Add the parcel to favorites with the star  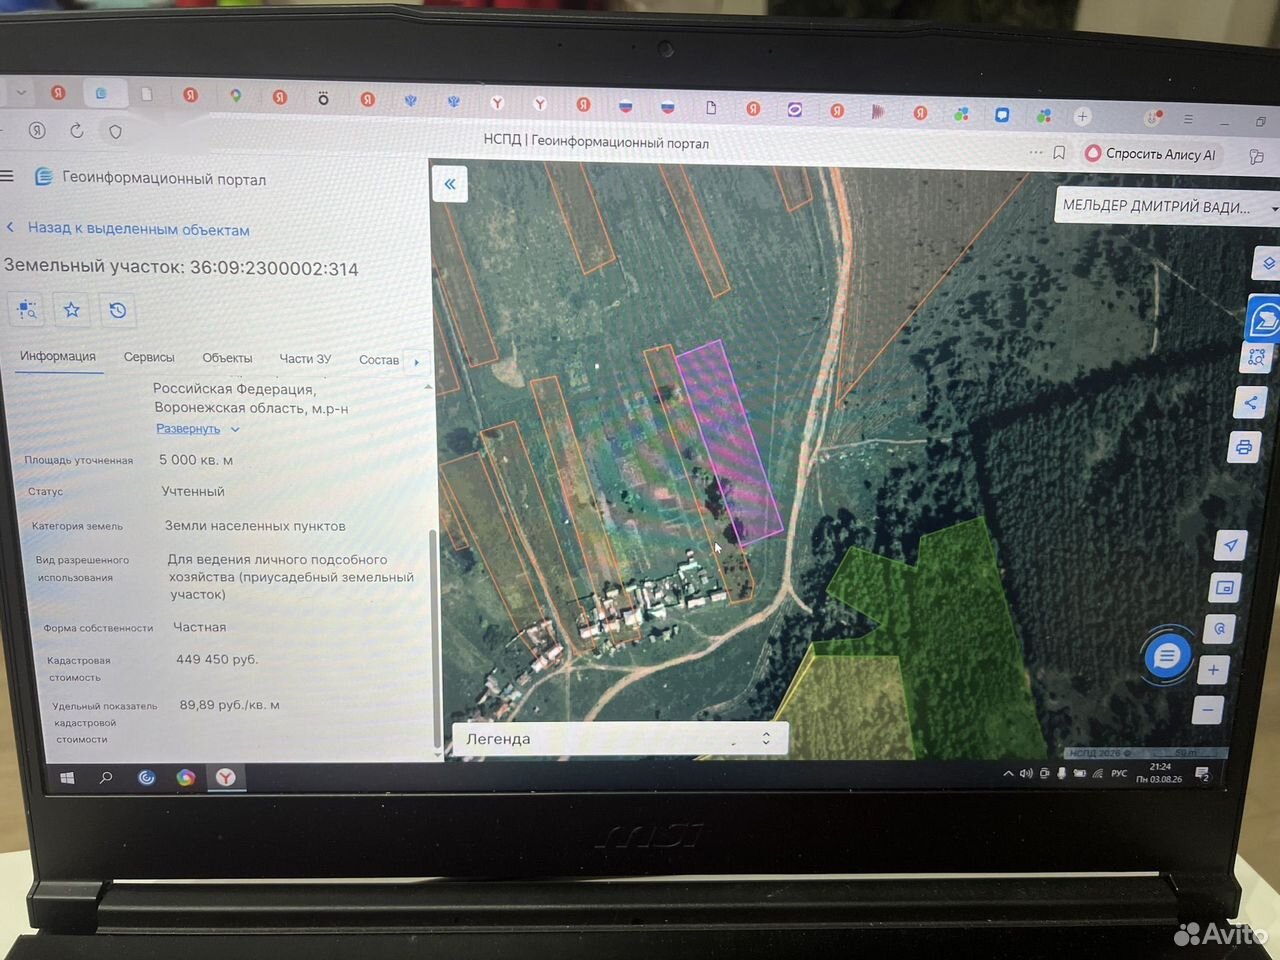click(x=72, y=310)
